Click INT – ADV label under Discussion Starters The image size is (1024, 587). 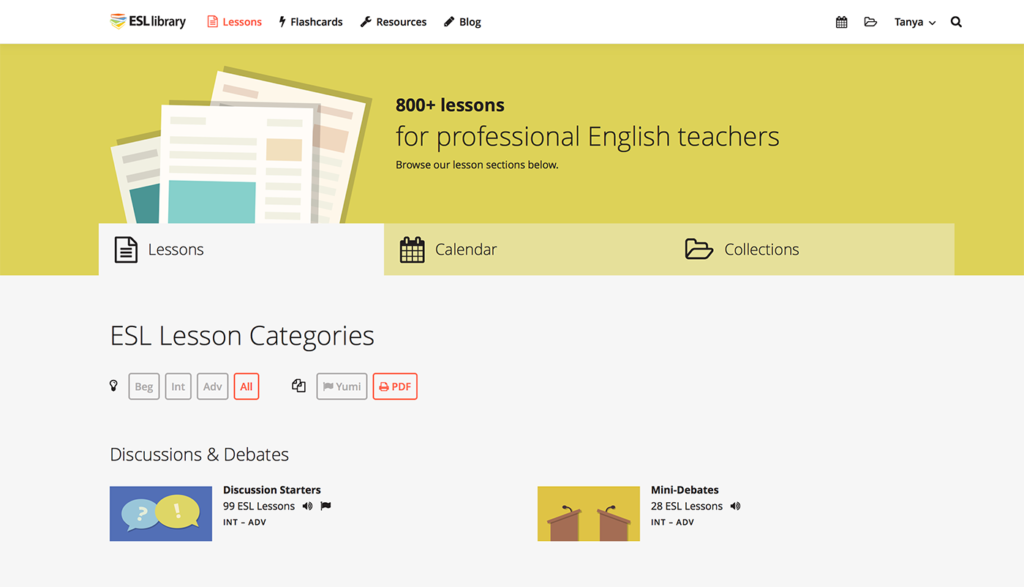244,522
